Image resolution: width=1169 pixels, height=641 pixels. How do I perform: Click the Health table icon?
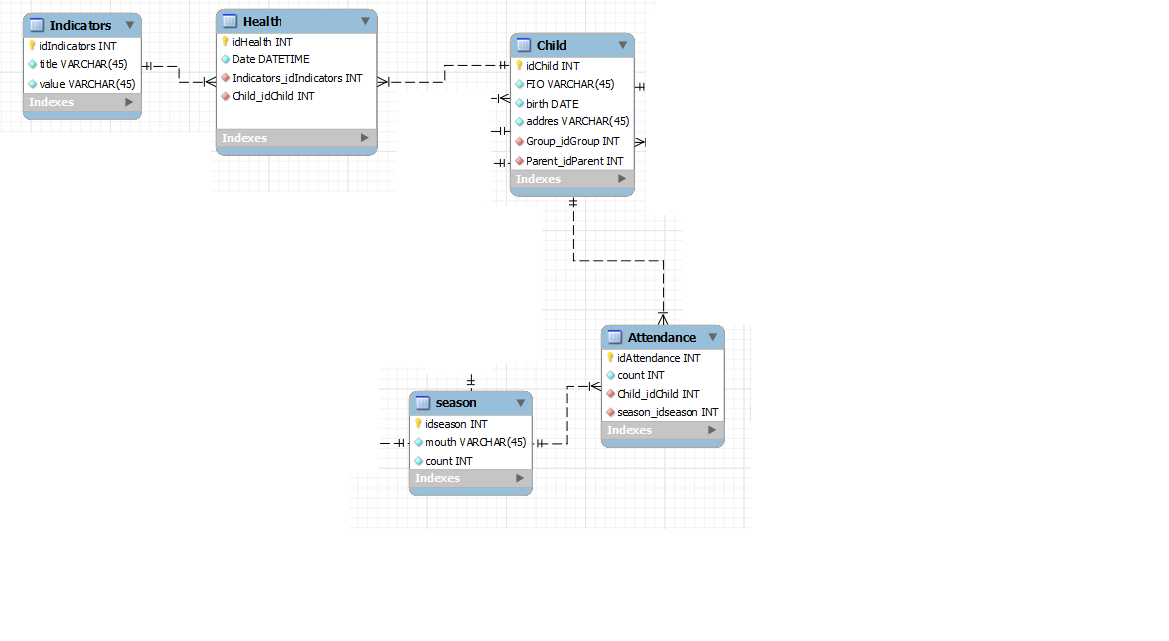pyautogui.click(x=230, y=21)
